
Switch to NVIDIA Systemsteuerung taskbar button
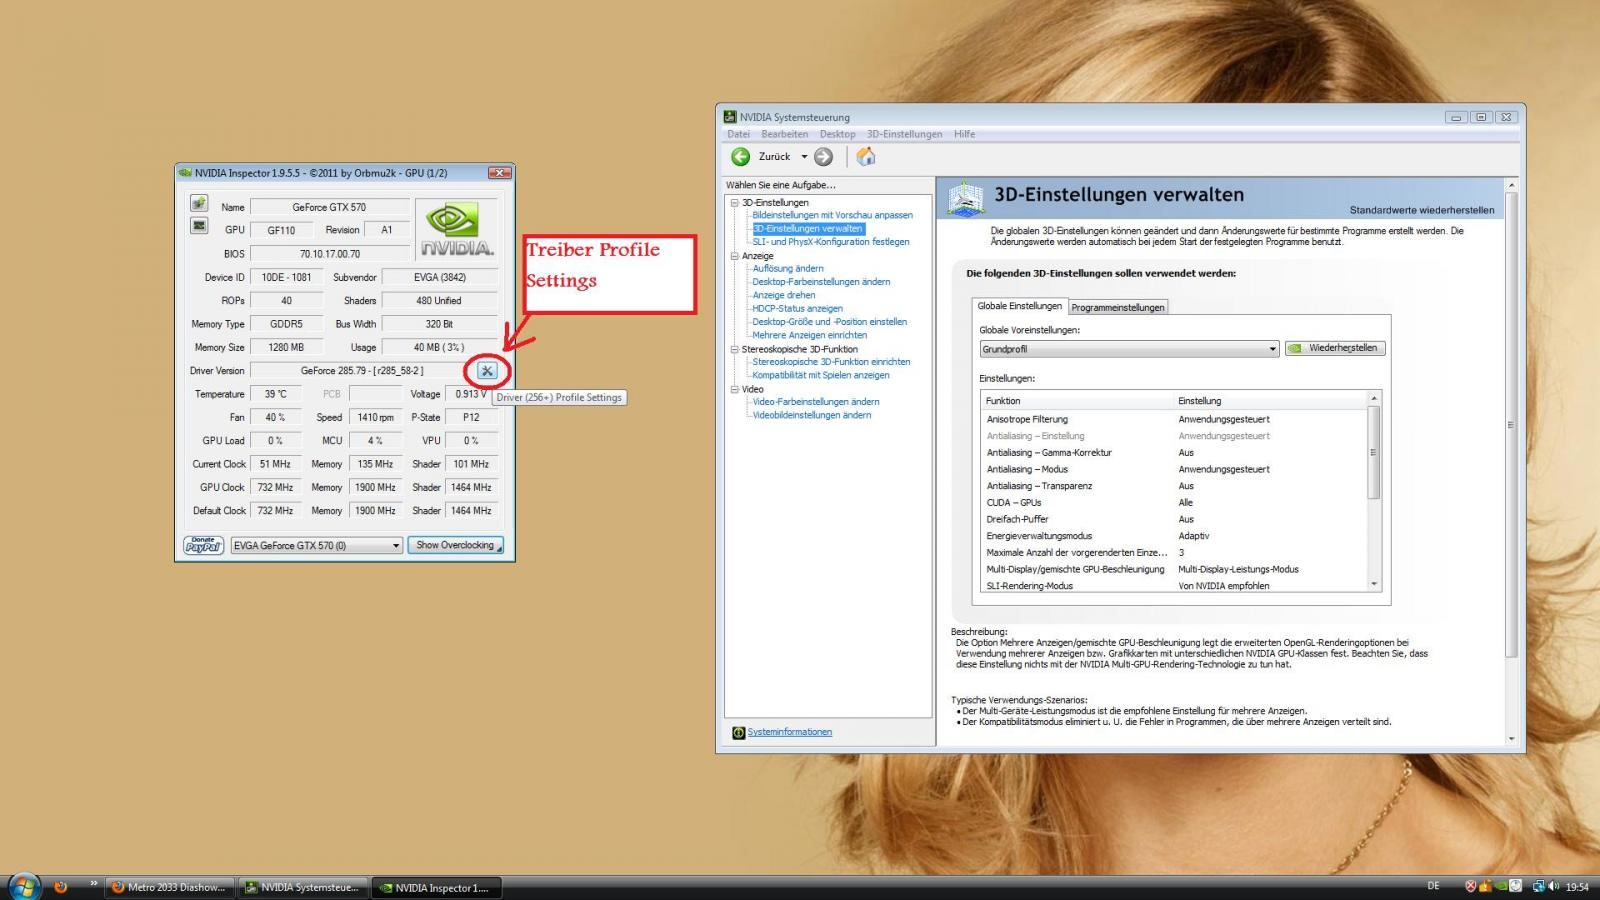pos(303,887)
